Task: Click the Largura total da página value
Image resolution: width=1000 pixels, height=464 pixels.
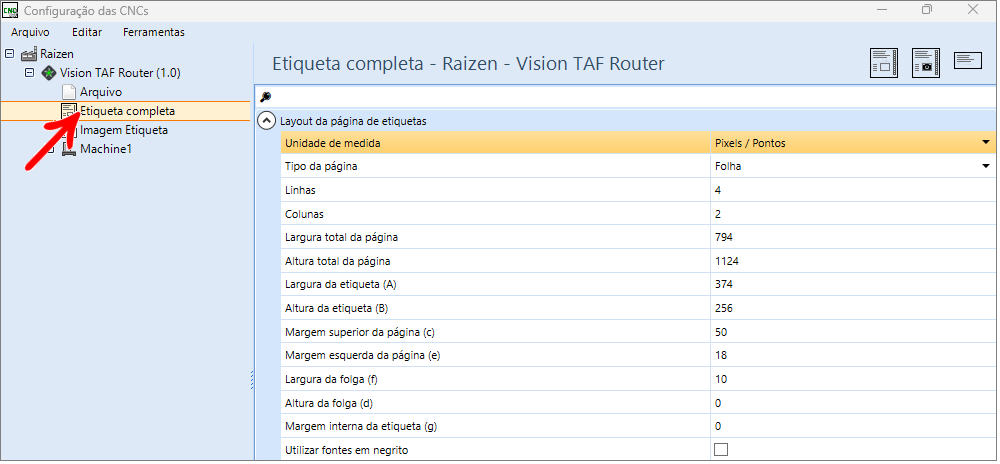Action: [850, 237]
